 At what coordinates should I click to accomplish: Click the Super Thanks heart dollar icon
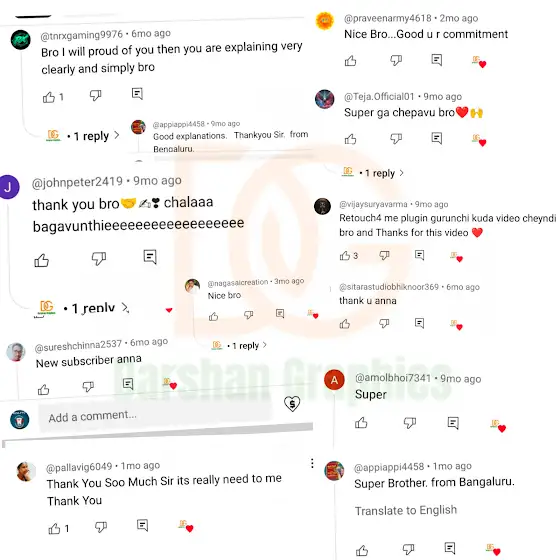(292, 404)
